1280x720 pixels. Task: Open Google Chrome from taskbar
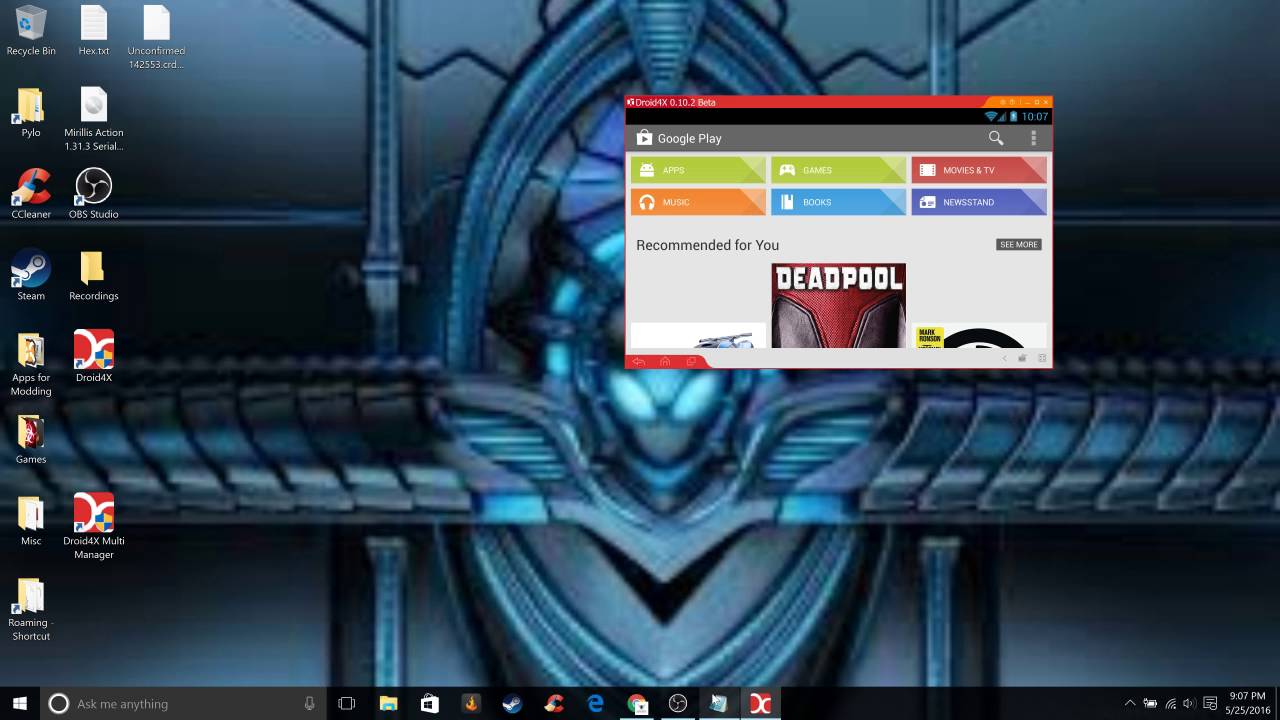click(x=637, y=703)
